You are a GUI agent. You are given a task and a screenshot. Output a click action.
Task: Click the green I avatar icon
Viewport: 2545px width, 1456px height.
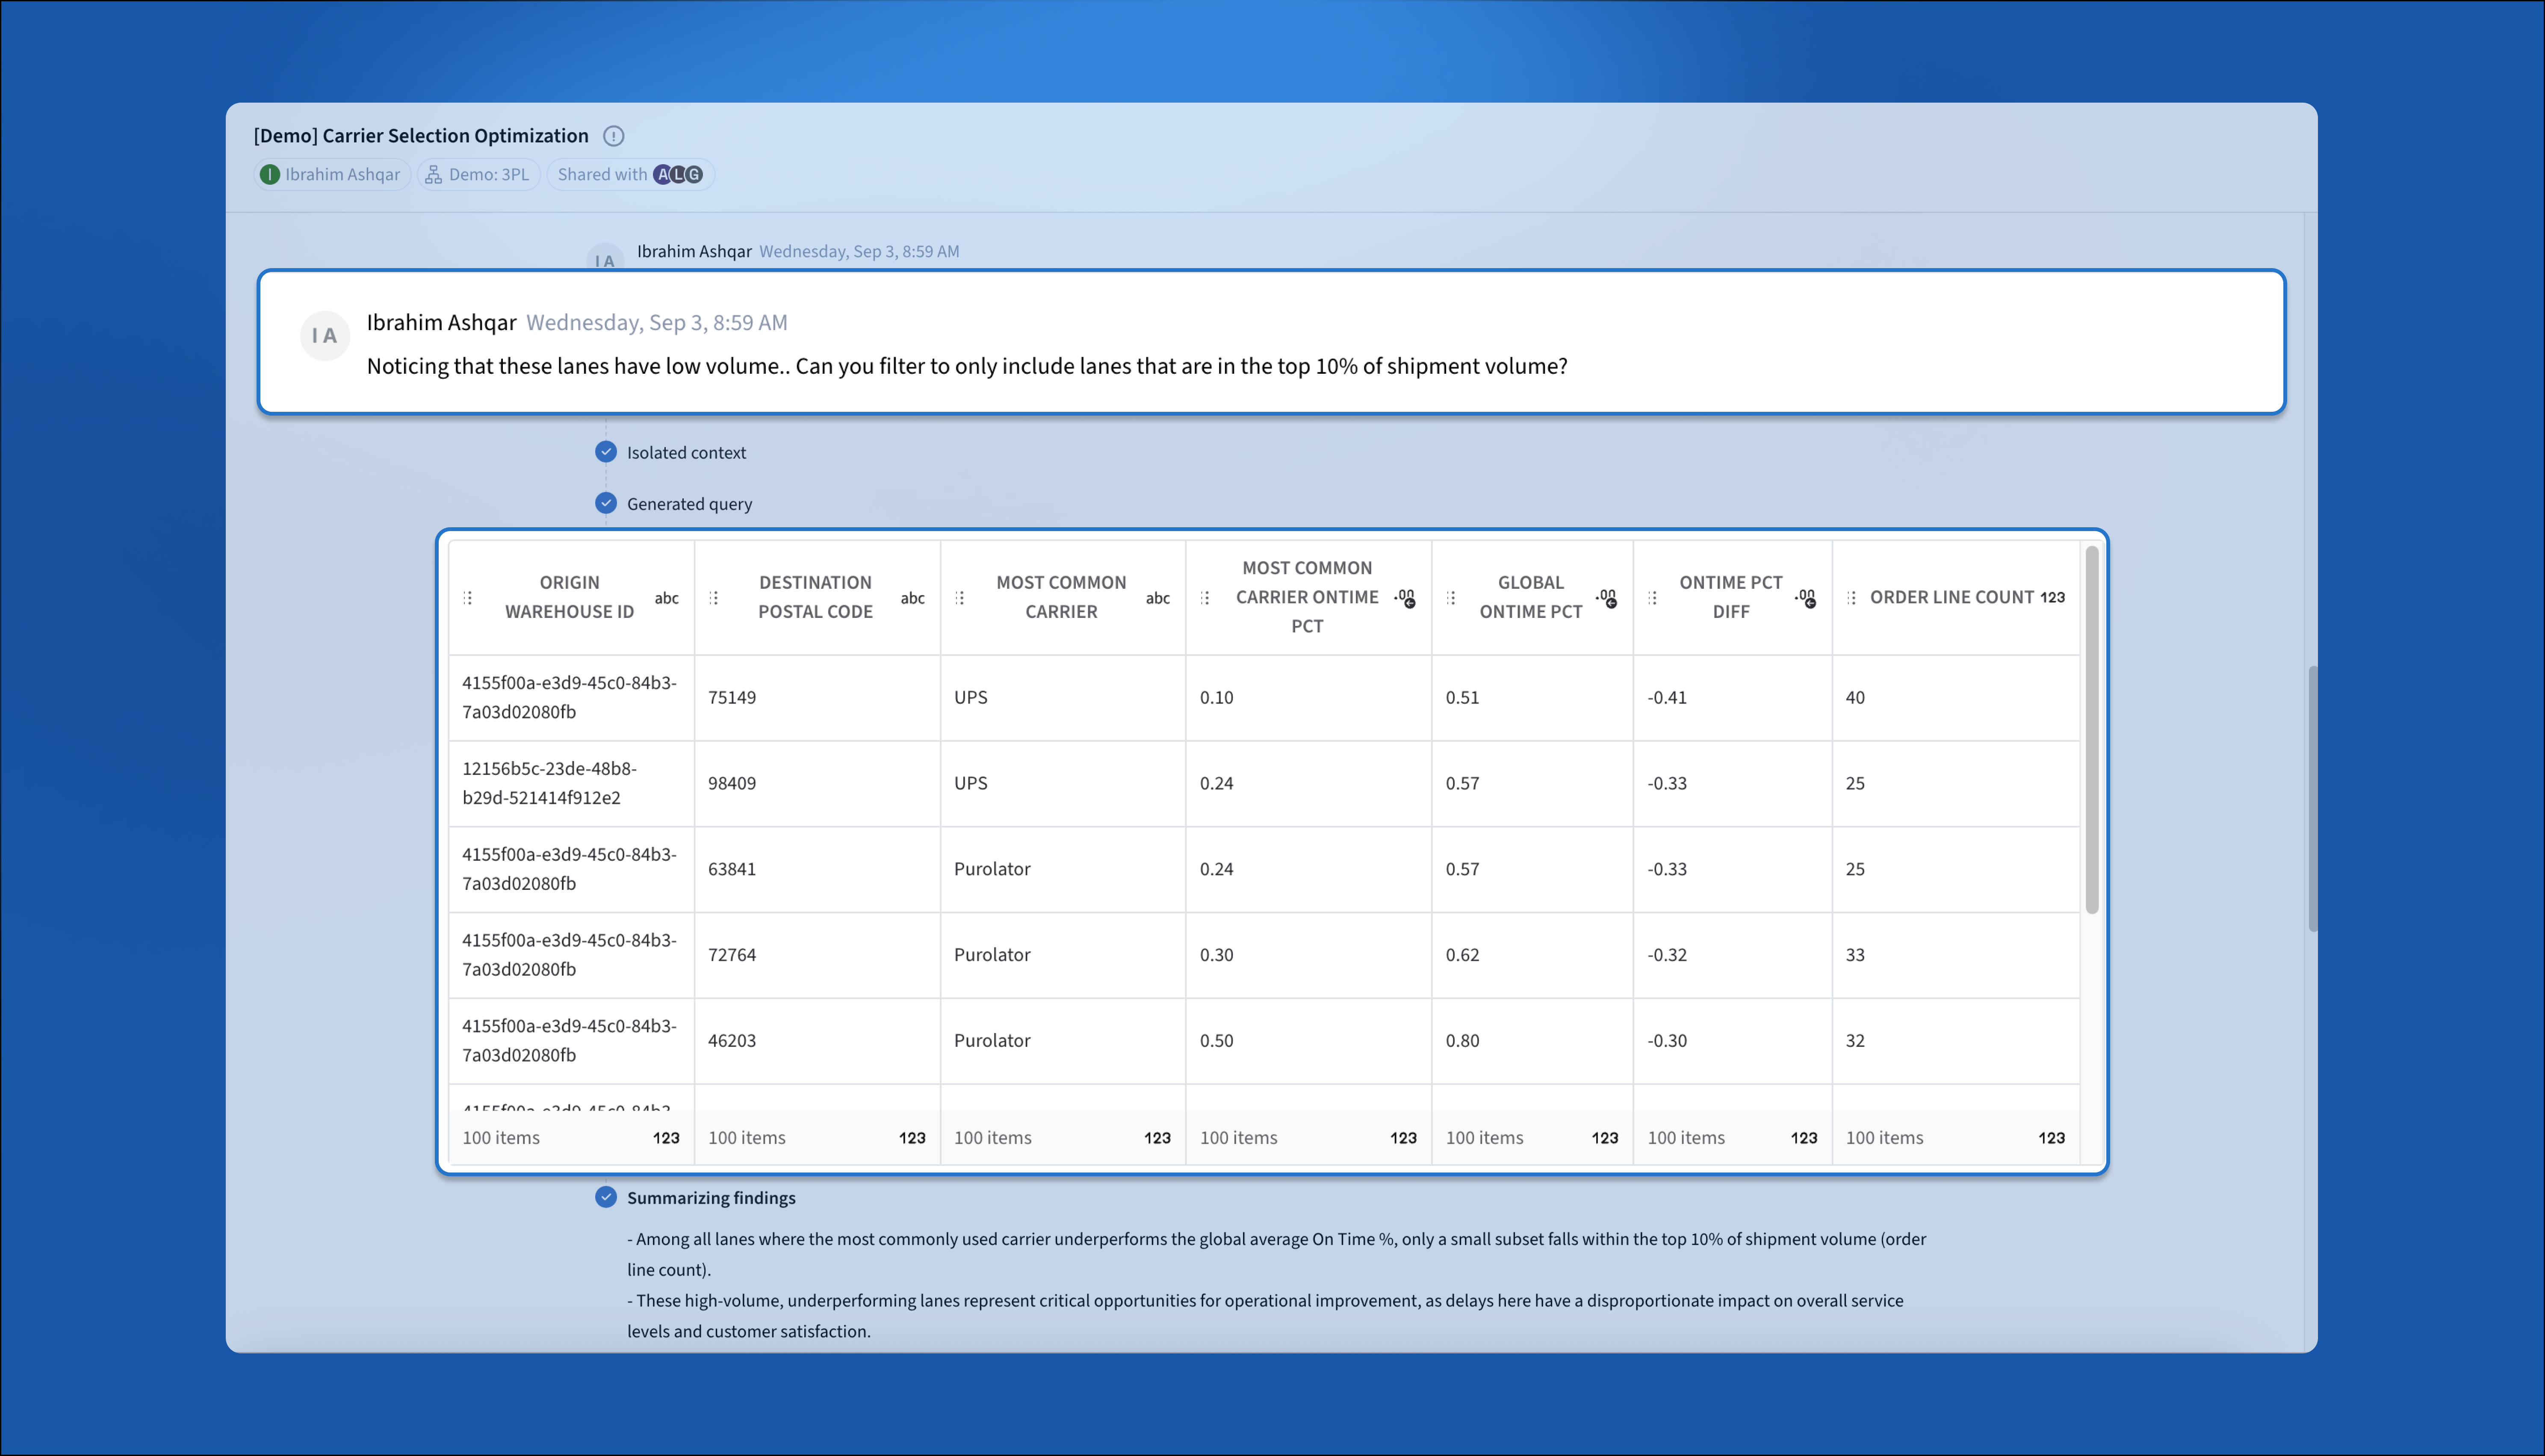pos(269,174)
